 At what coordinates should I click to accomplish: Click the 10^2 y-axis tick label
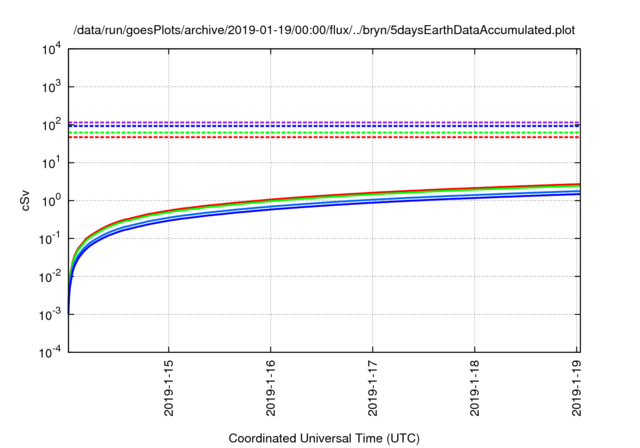[51, 125]
